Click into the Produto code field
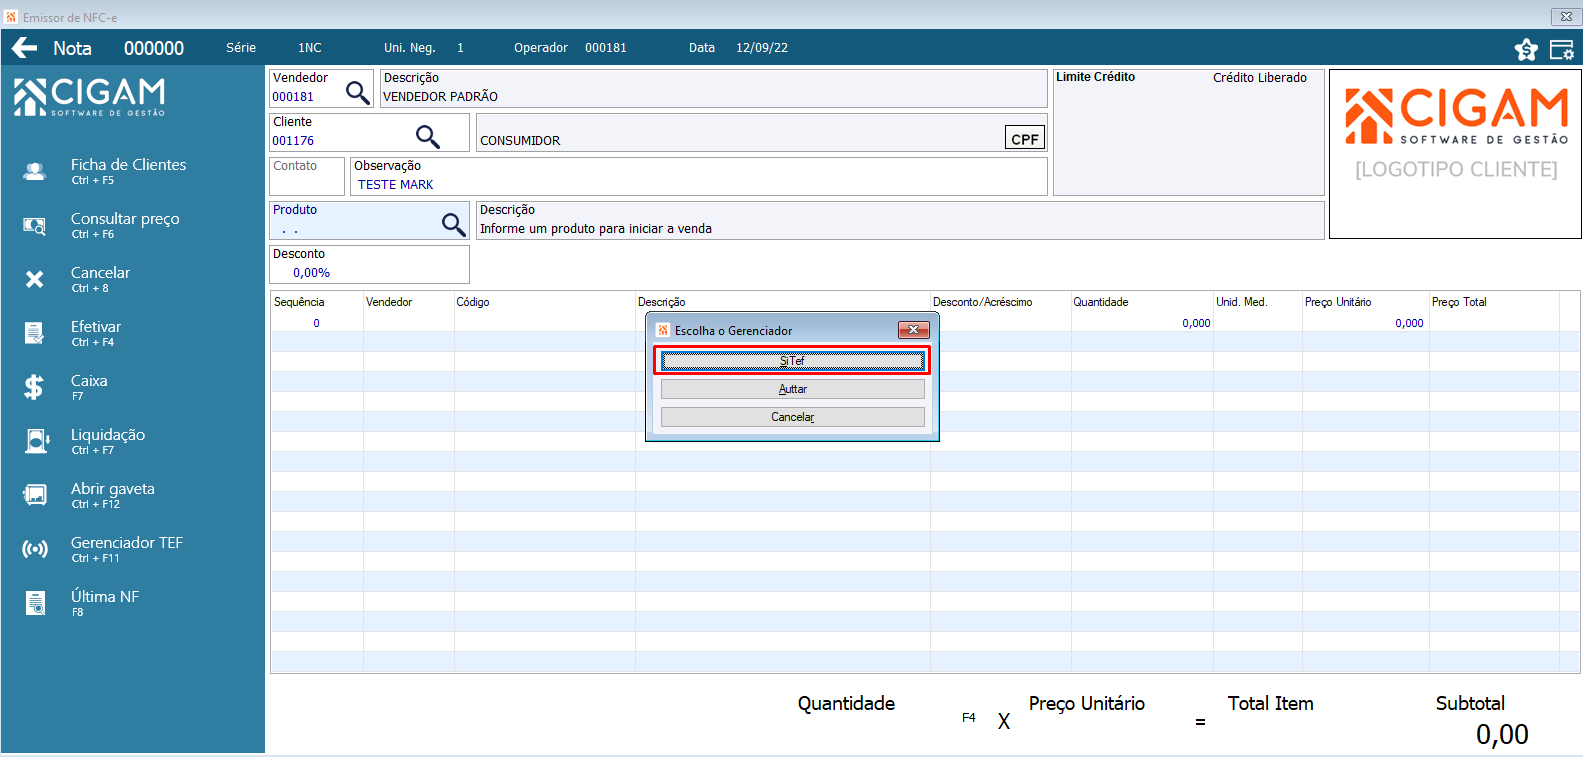This screenshot has width=1583, height=757. click(x=354, y=229)
